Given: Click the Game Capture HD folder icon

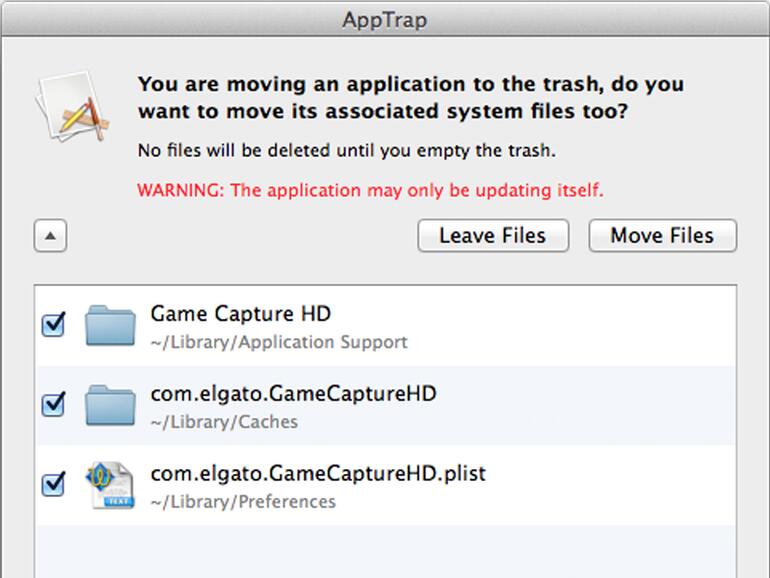Looking at the screenshot, I should tap(110, 325).
